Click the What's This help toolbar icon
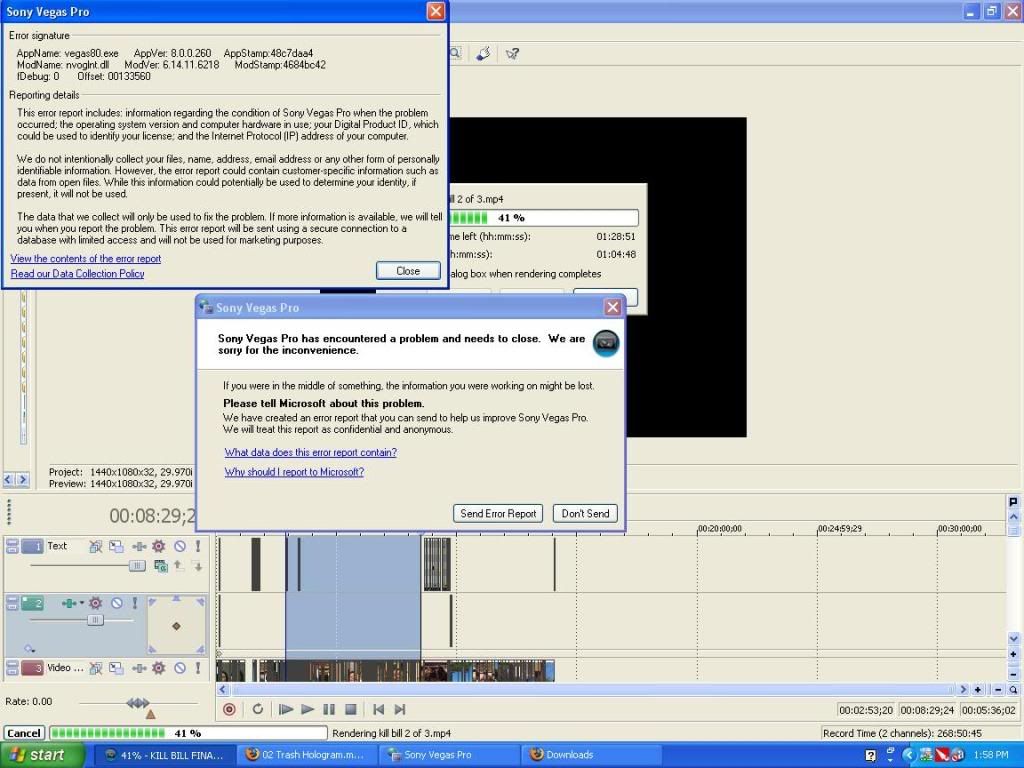This screenshot has width=1024, height=768. point(512,54)
